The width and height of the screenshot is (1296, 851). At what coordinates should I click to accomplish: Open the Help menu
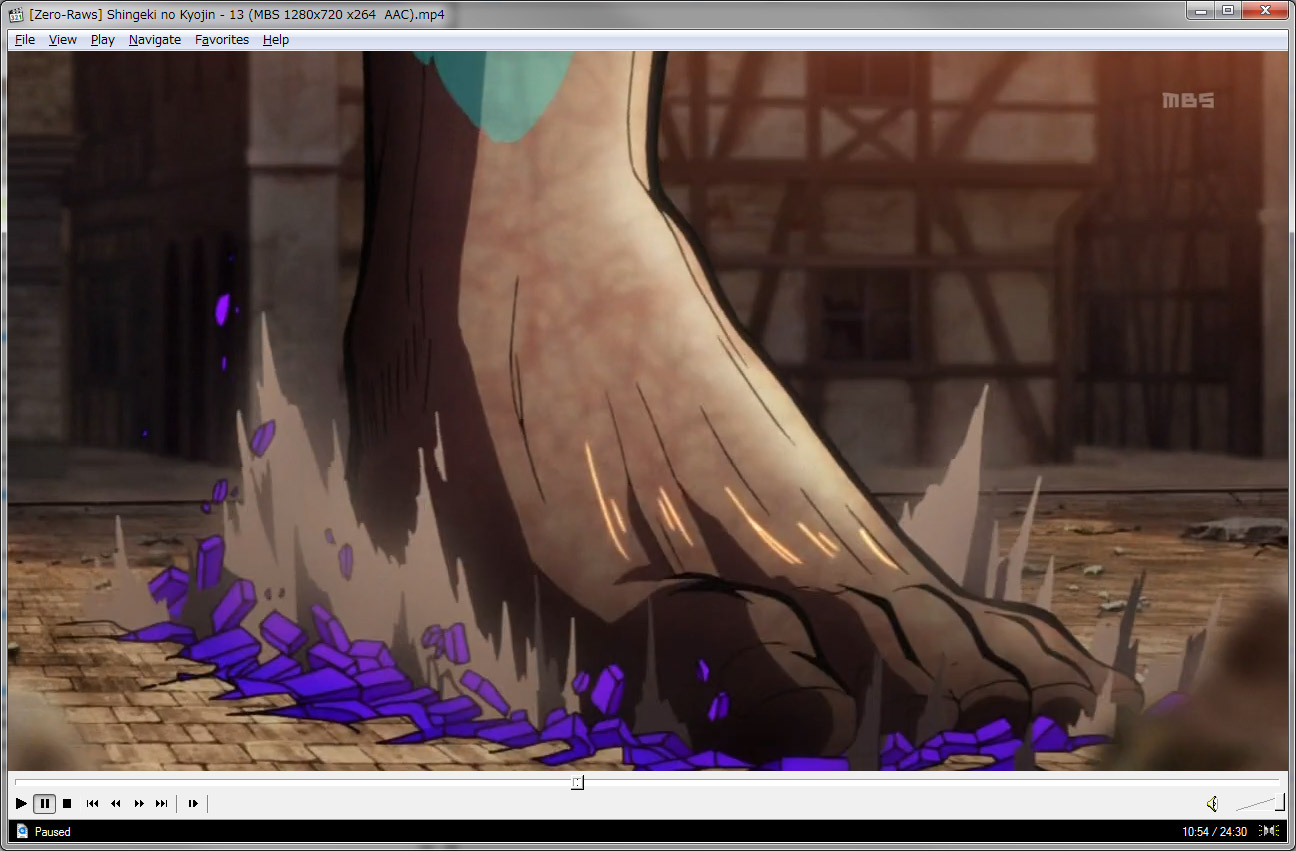276,40
